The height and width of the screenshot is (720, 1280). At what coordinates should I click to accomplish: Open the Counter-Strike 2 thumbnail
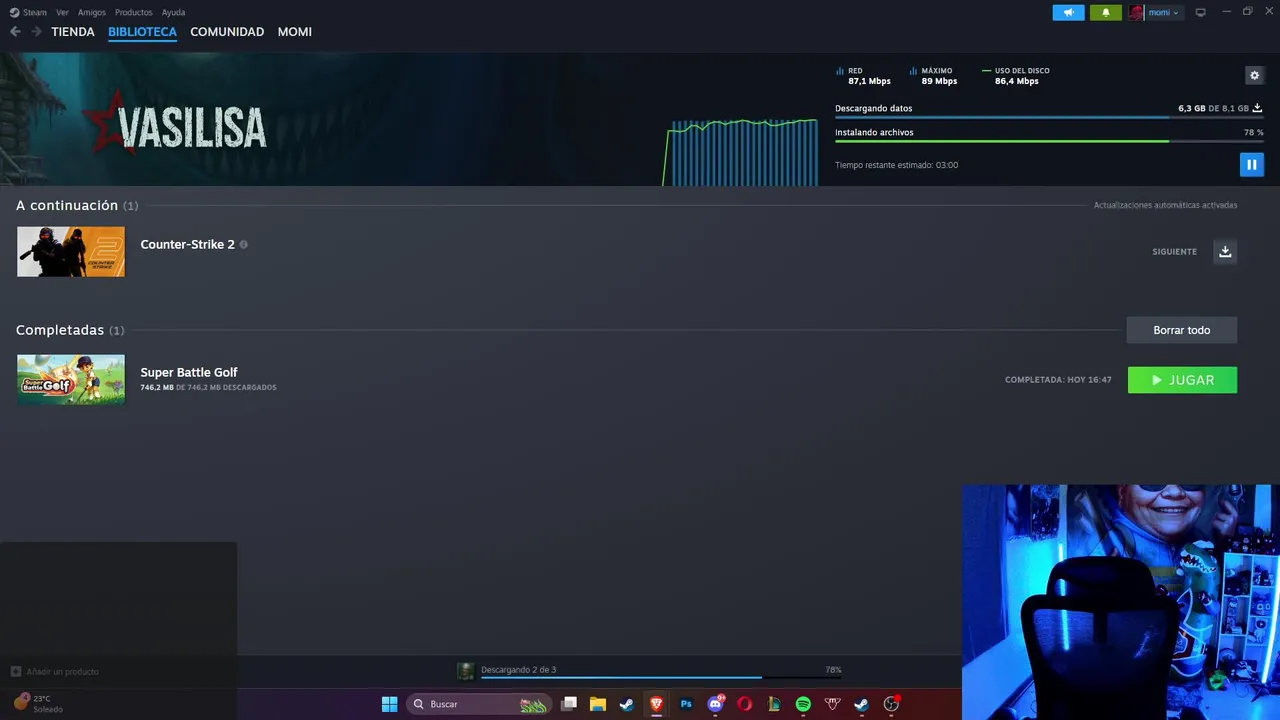coord(71,251)
